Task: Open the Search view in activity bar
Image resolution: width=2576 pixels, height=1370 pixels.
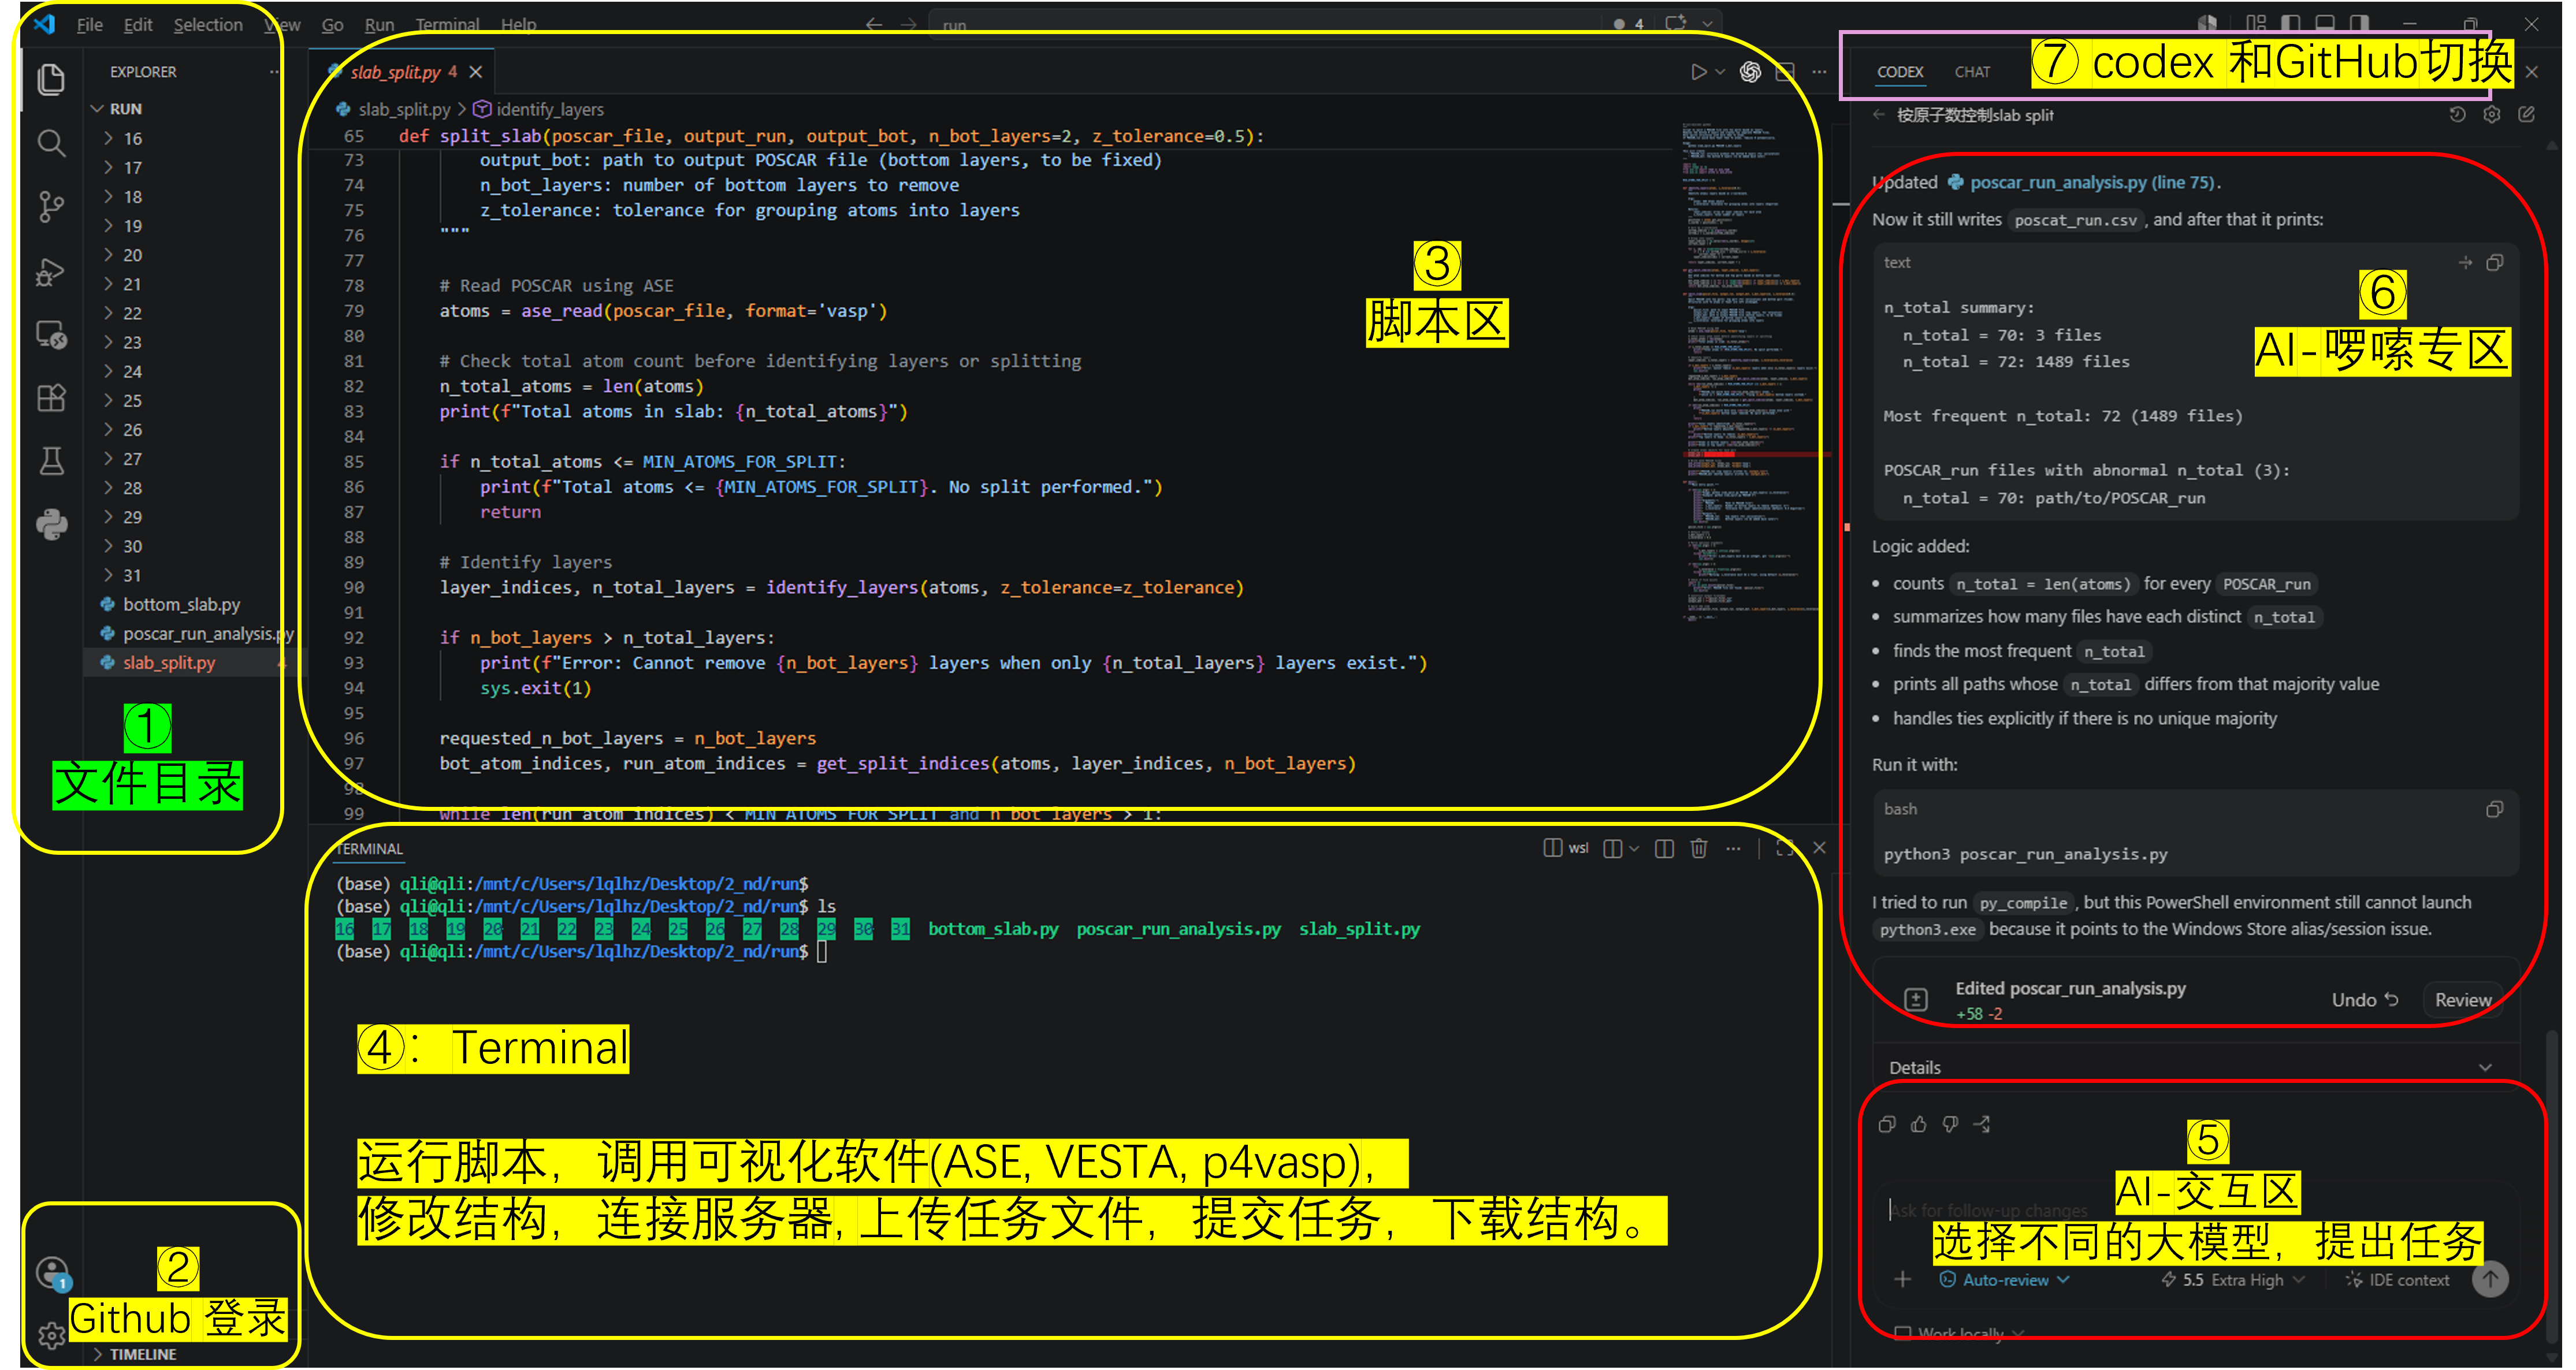Action: [51, 143]
